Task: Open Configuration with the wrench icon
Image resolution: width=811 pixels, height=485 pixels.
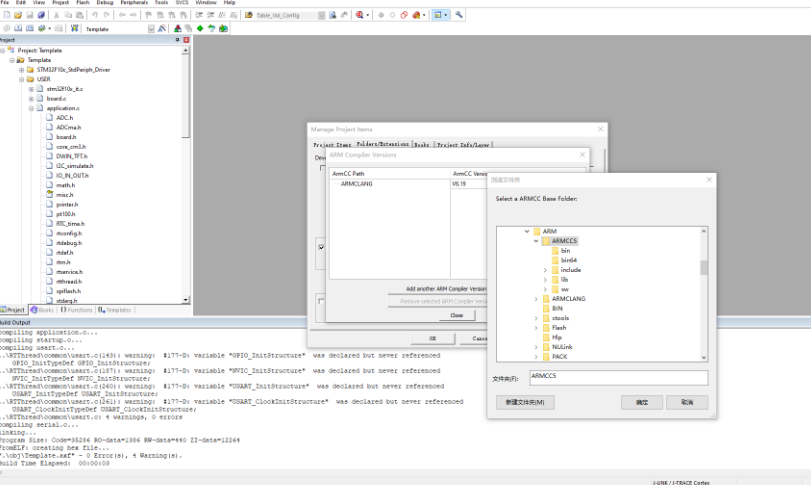Action: [459, 15]
